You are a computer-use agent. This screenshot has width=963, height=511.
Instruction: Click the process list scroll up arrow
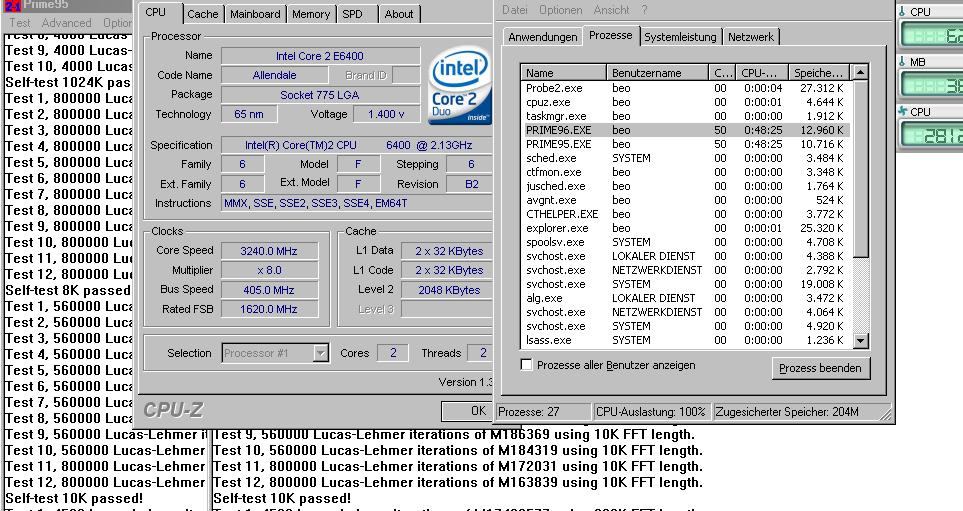tap(860, 72)
